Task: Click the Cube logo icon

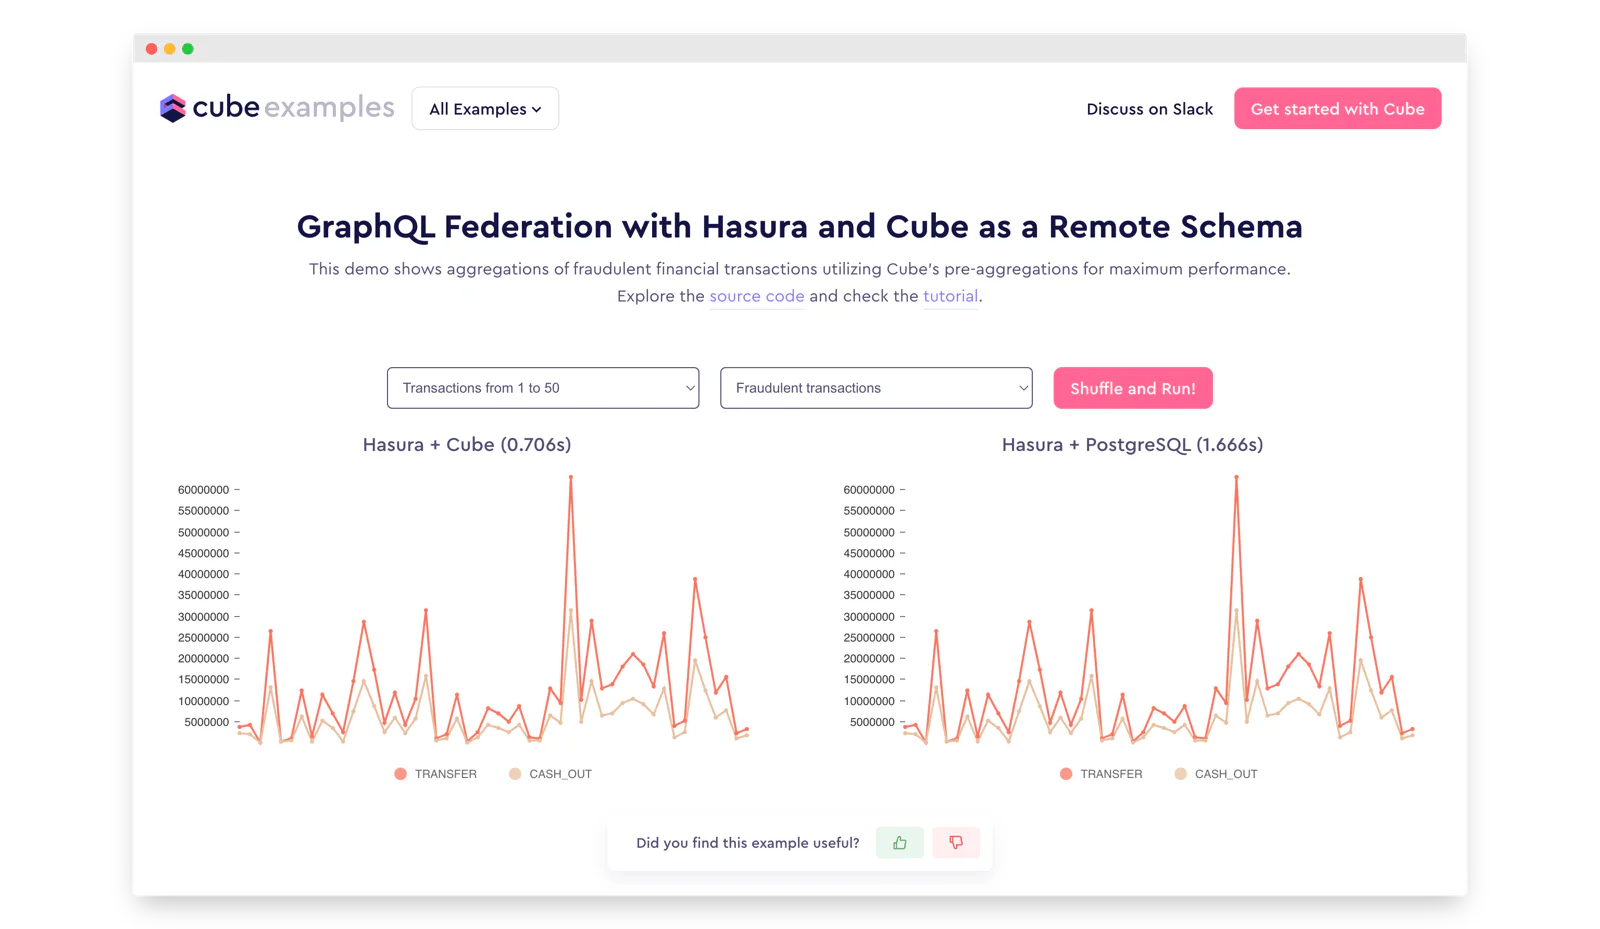Action: pyautogui.click(x=173, y=108)
